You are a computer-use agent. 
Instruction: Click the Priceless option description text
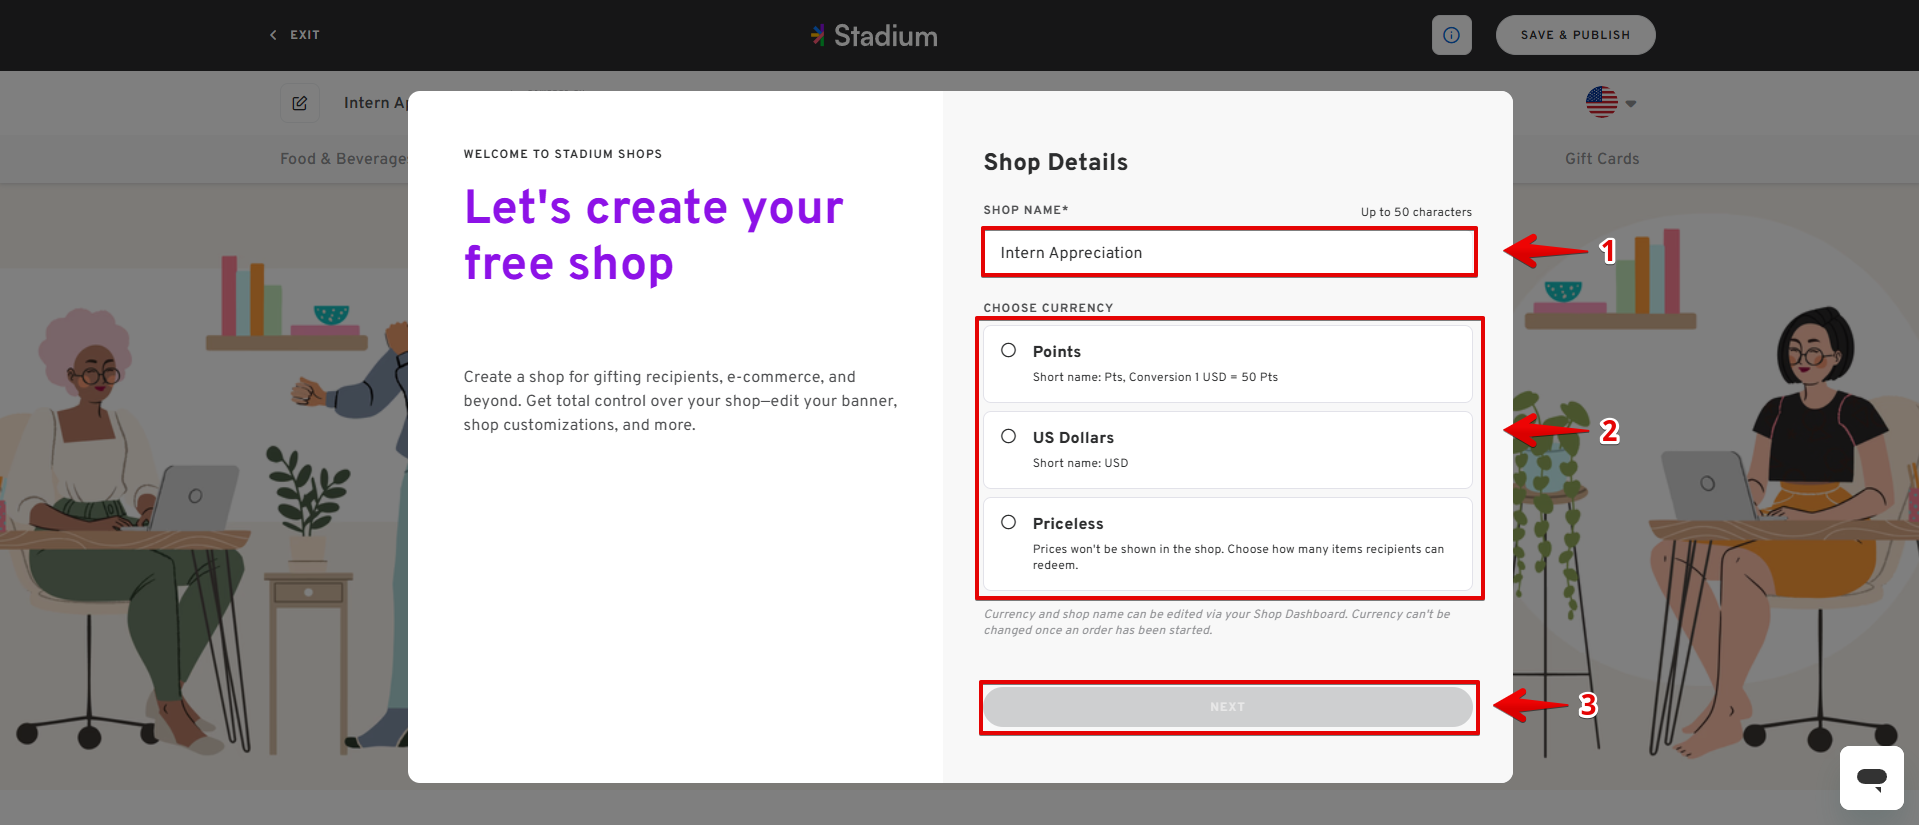pos(1237,557)
